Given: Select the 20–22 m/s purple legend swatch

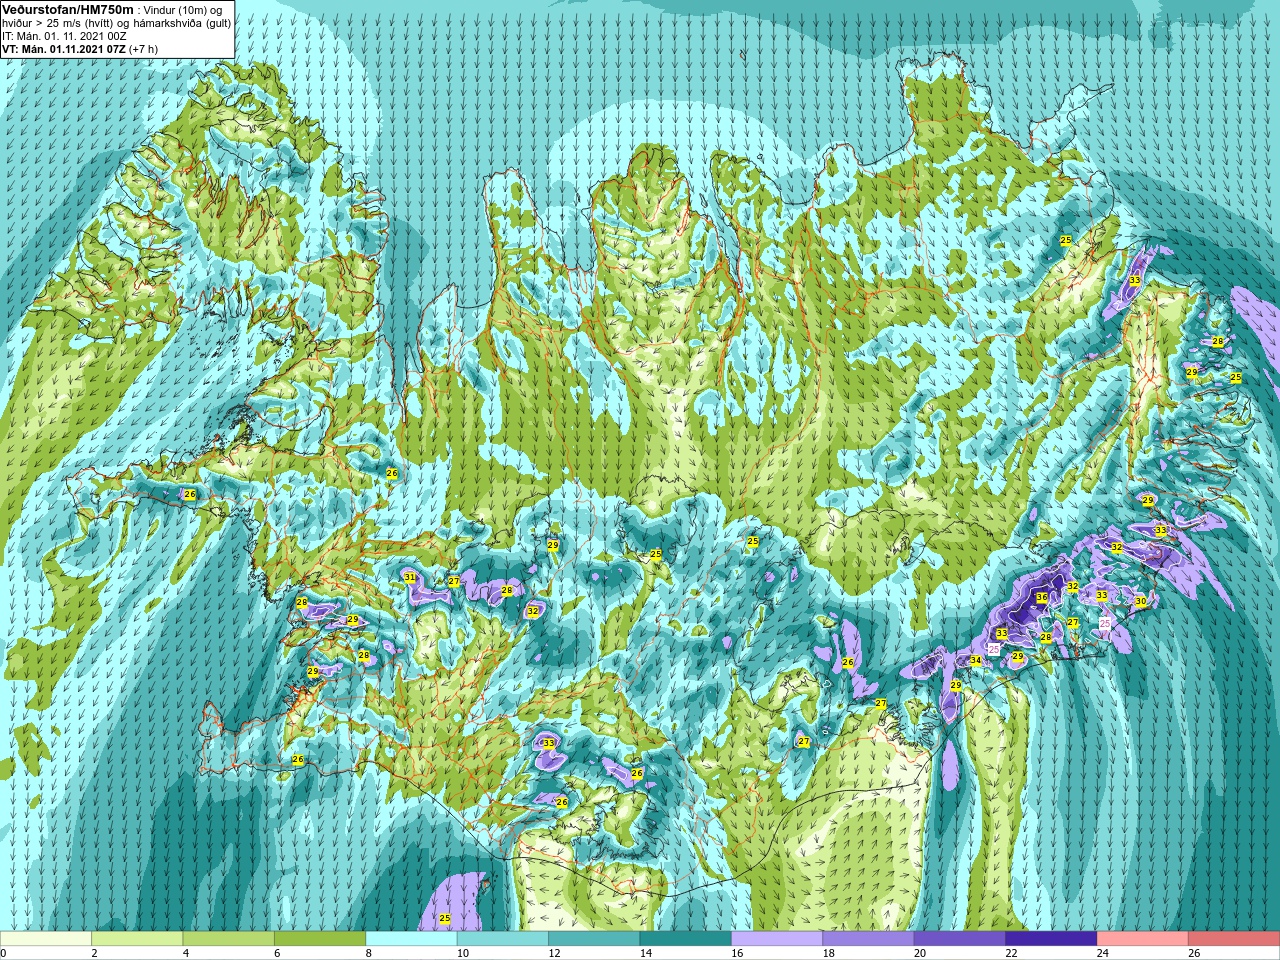Looking at the screenshot, I should tap(960, 939).
